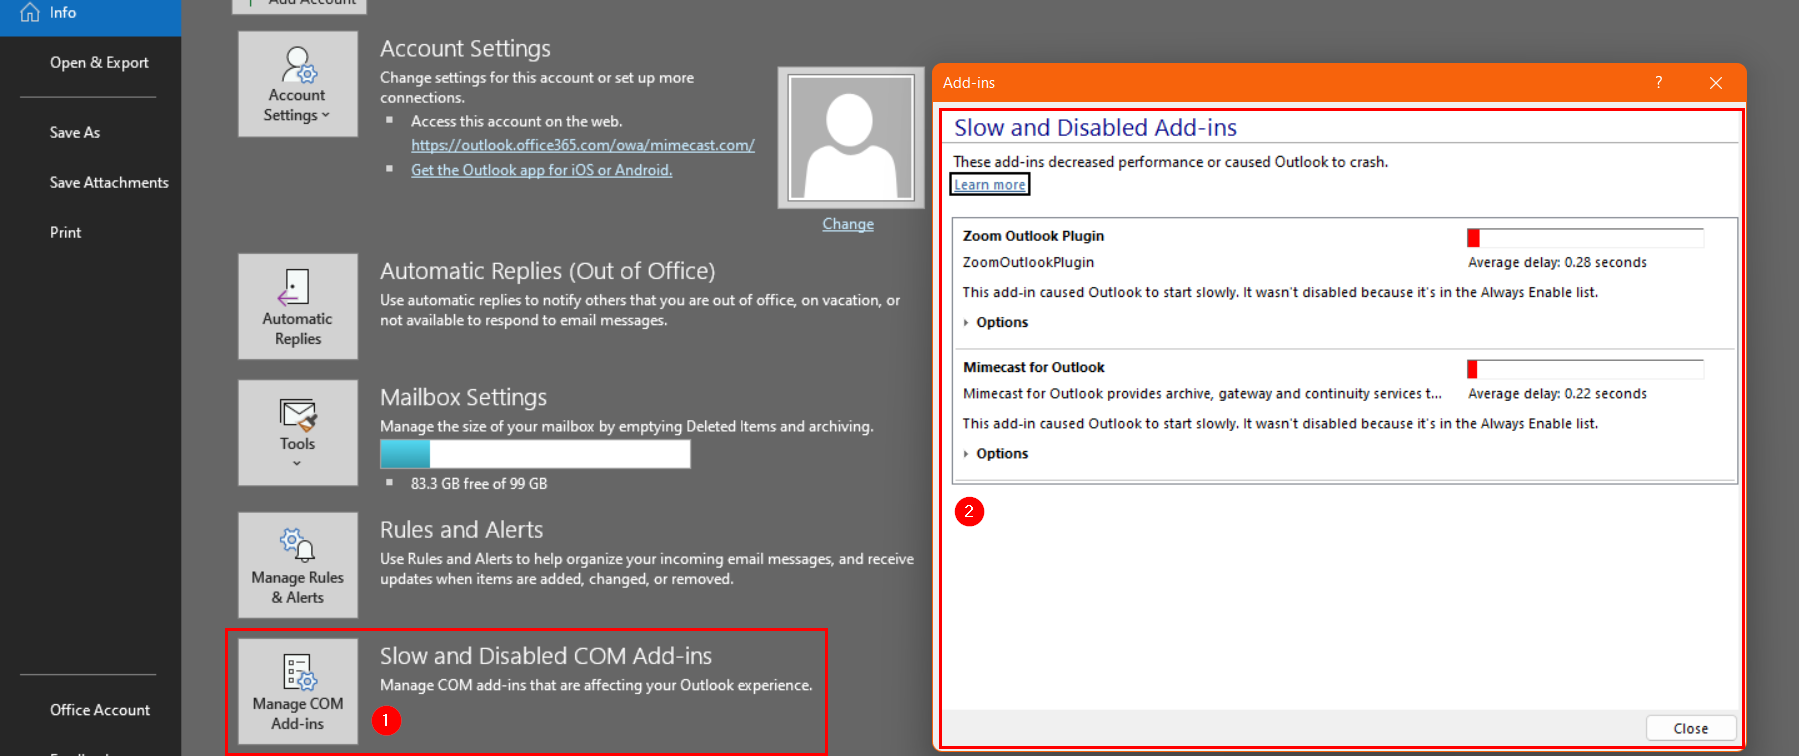Open the mailbox Tools button
Viewport: 1799px width, 756px height.
tap(297, 433)
